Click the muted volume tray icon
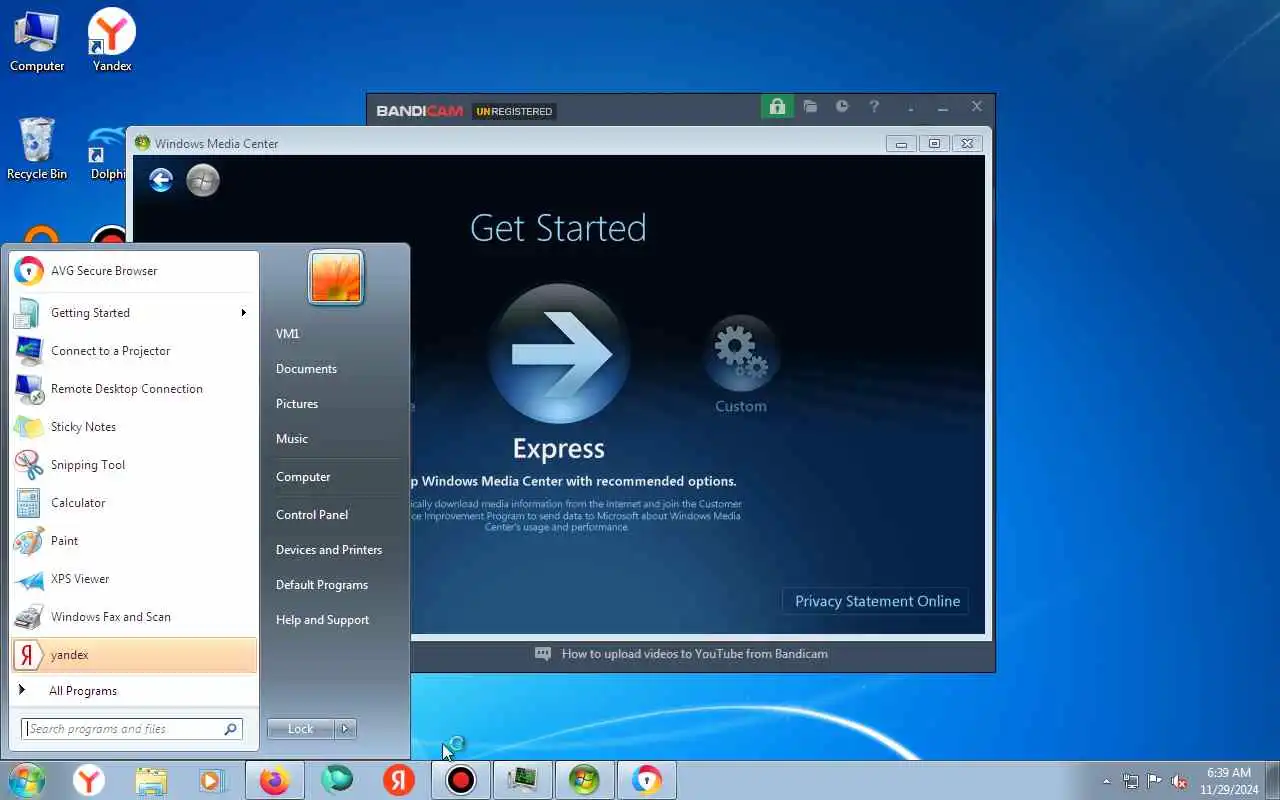Screen dimensions: 1280x800 click(1179, 781)
